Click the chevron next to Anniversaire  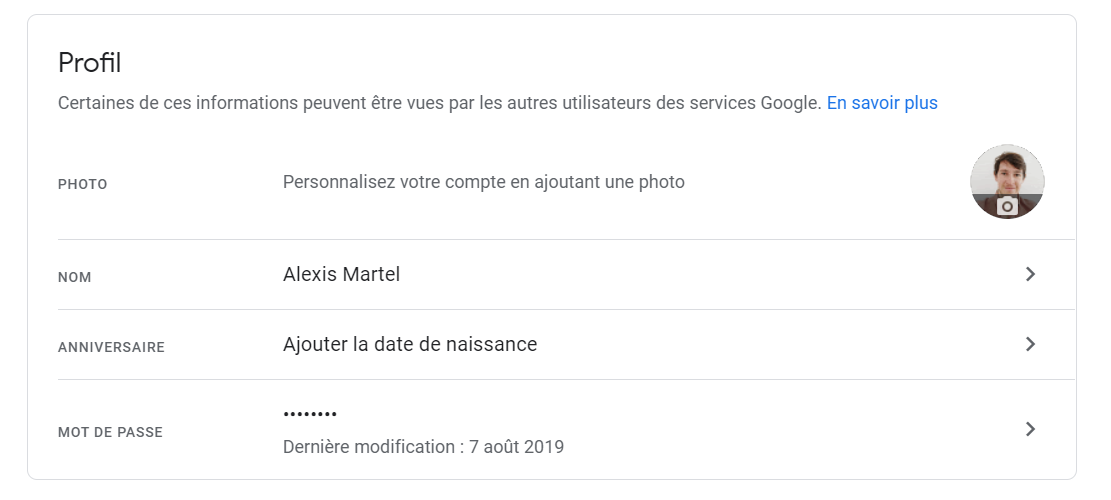click(x=1030, y=344)
